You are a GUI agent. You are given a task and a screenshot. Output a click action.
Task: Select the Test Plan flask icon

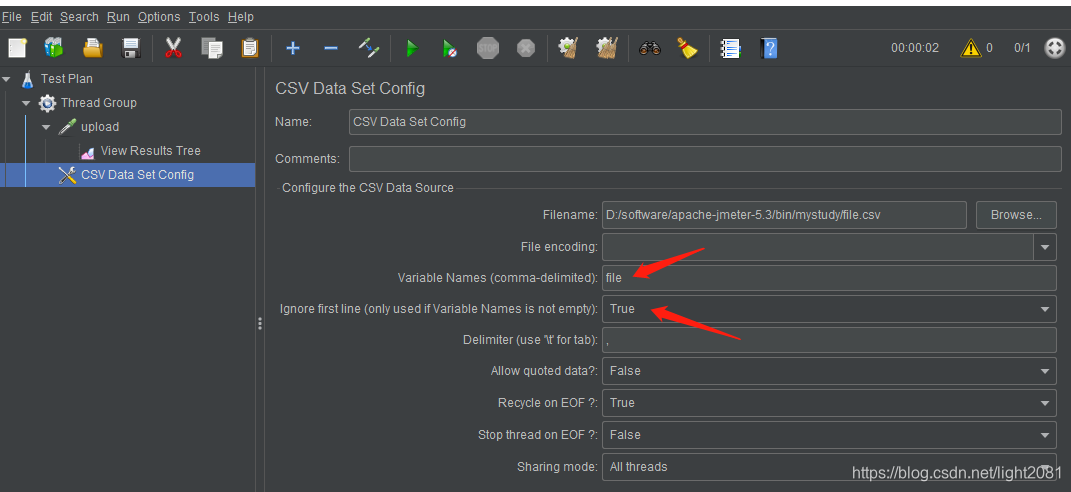click(27, 79)
